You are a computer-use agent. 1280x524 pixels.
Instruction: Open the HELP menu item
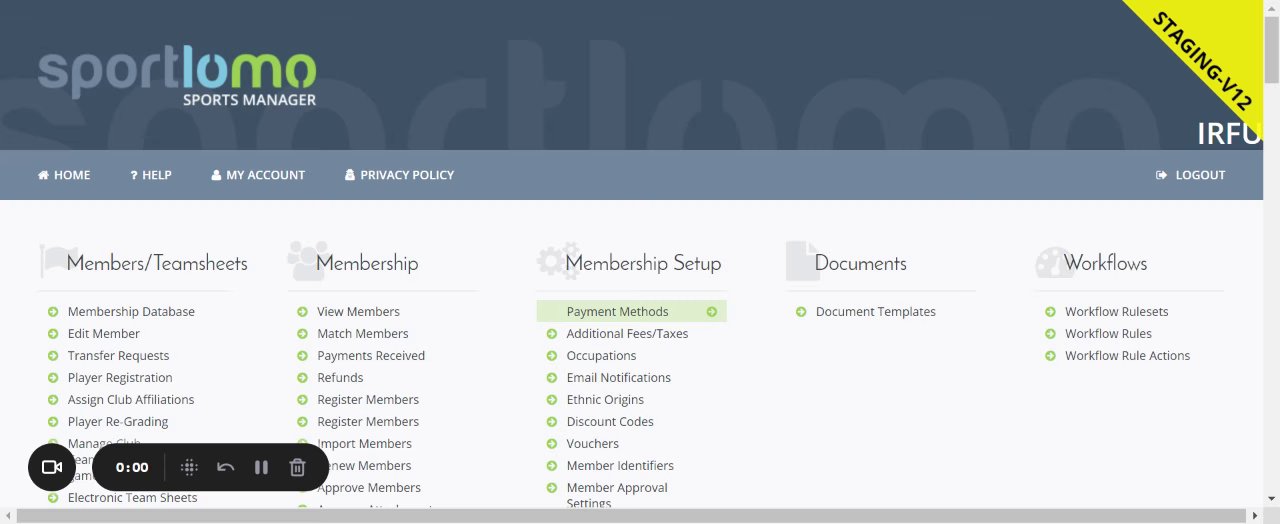tap(151, 175)
